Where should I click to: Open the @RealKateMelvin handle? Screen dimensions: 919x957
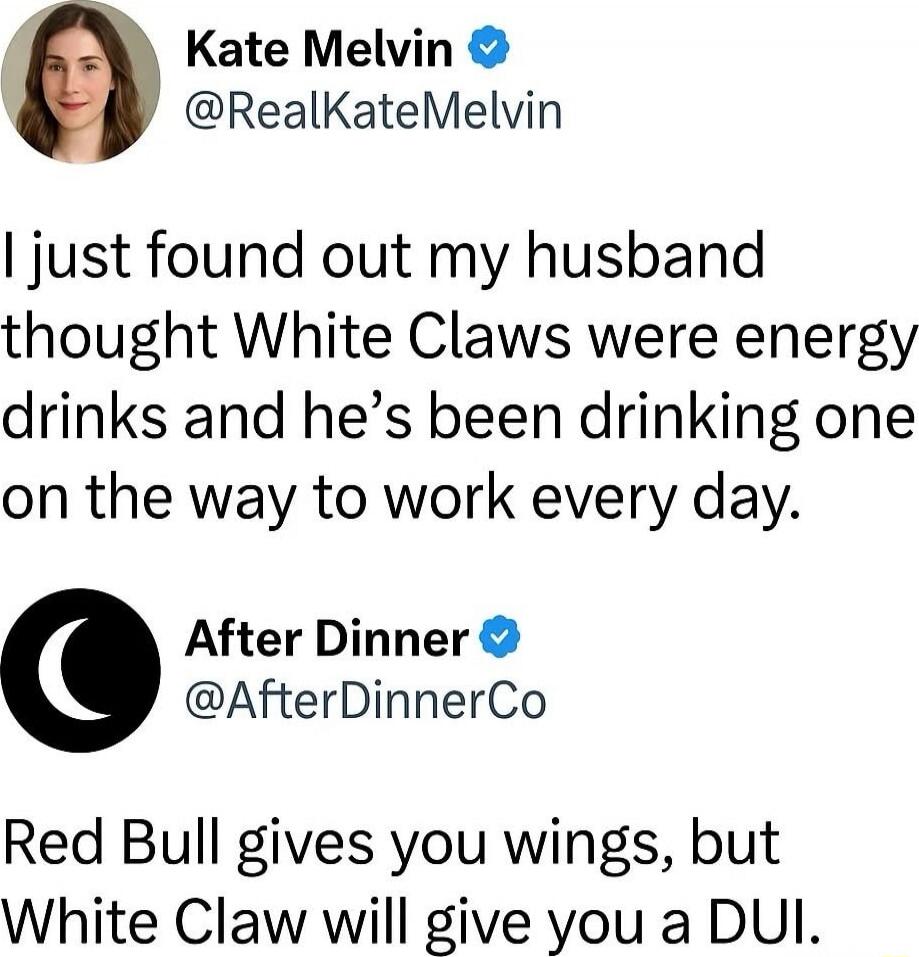373,113
